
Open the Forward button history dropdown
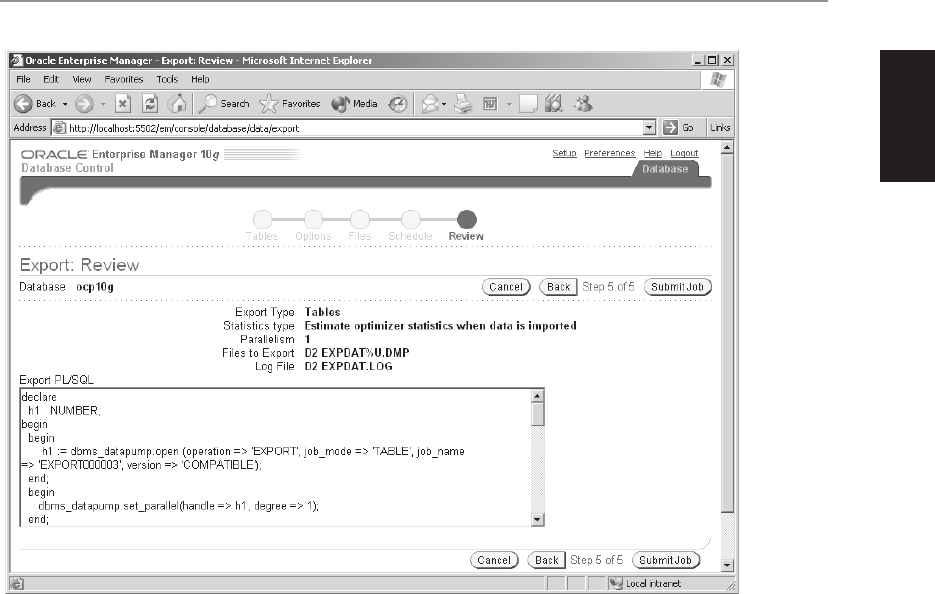(103, 104)
